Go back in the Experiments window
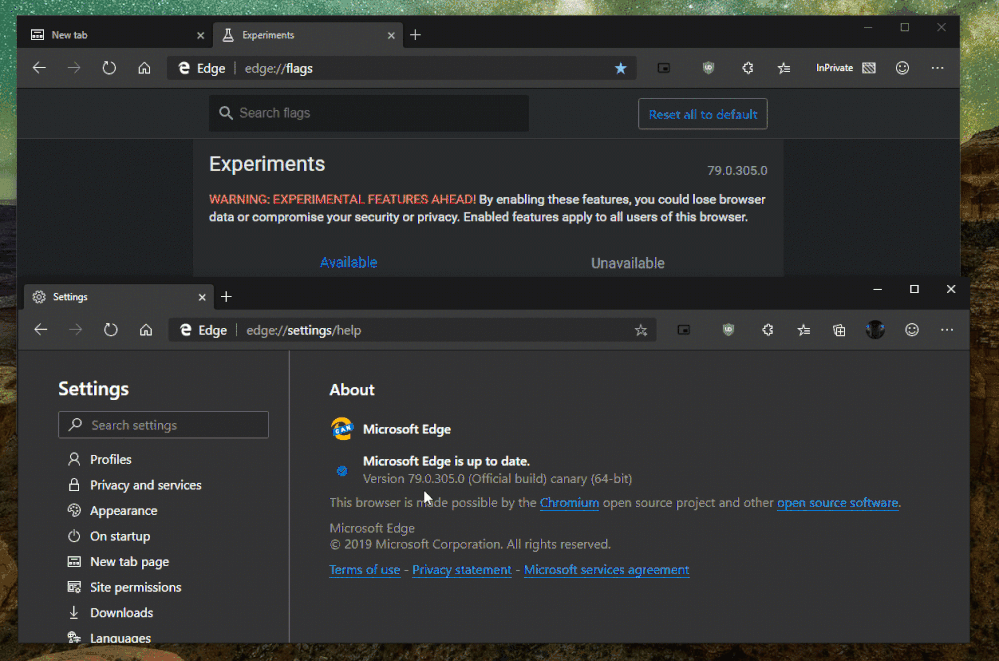 click(40, 68)
